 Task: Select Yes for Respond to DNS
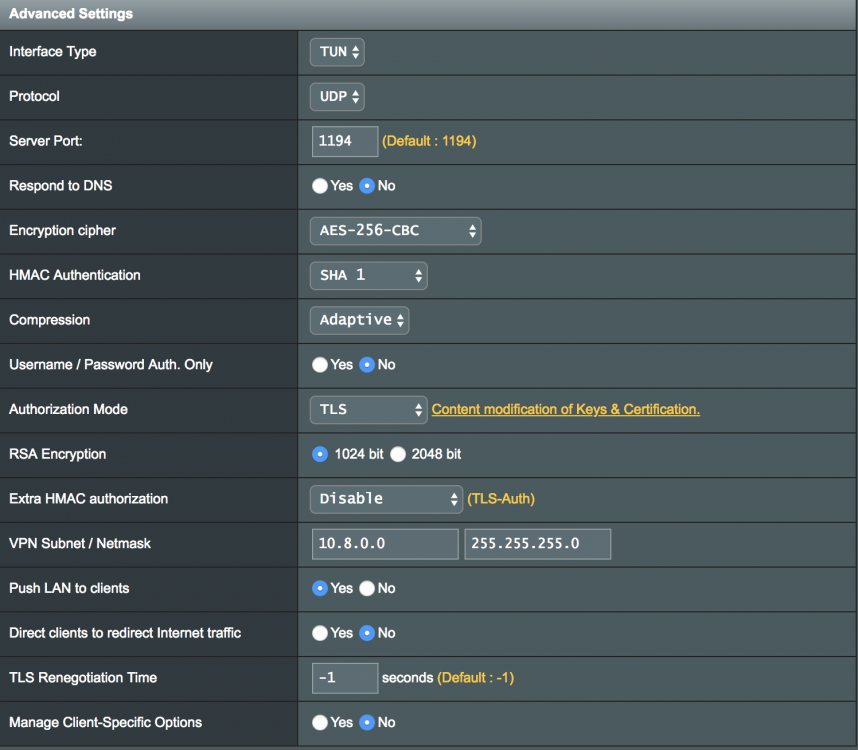pyautogui.click(x=320, y=186)
